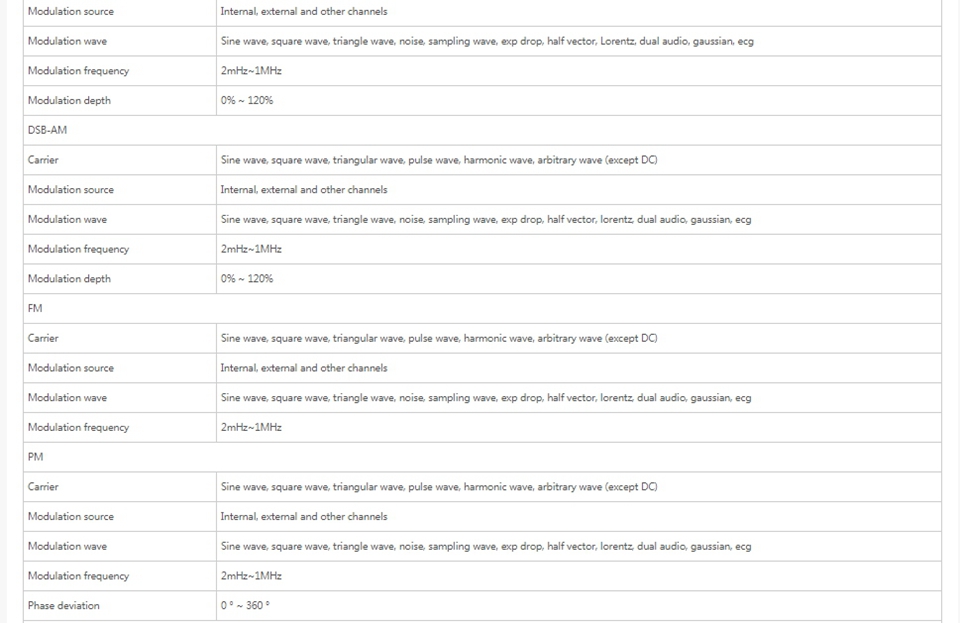Click the carrier waveform list in PM section
The height and width of the screenshot is (623, 960).
(439, 487)
